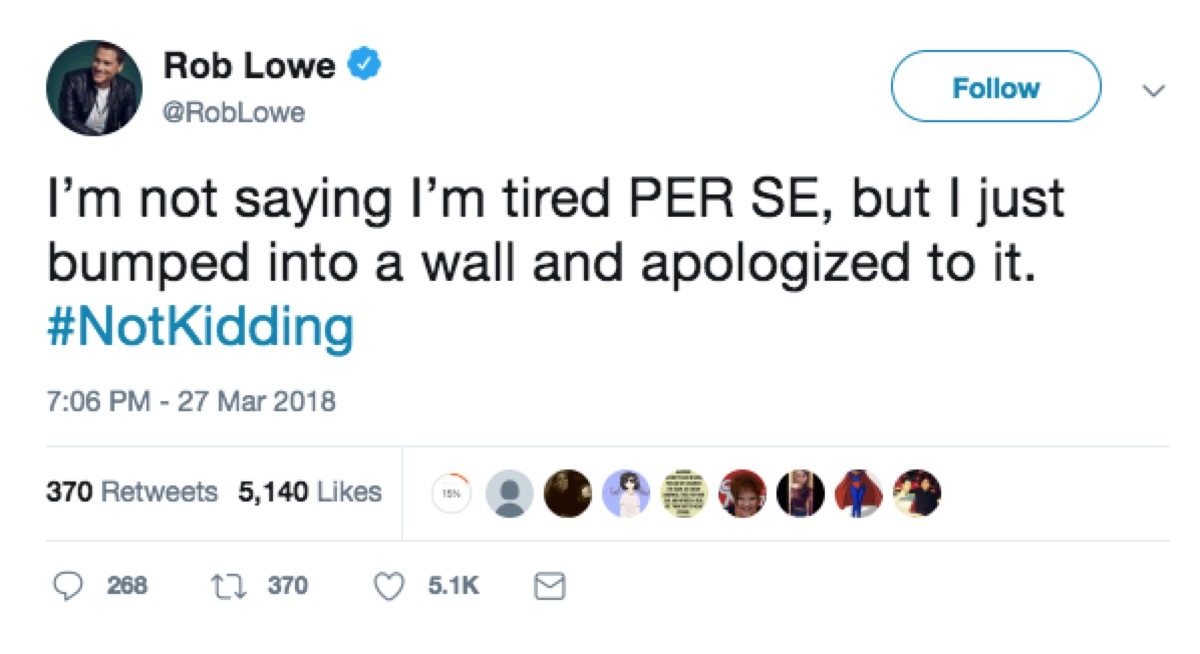Viewport: 1200px width, 654px height.
Task: Open the anonymous gray silhouette liker avatar
Action: point(510,494)
